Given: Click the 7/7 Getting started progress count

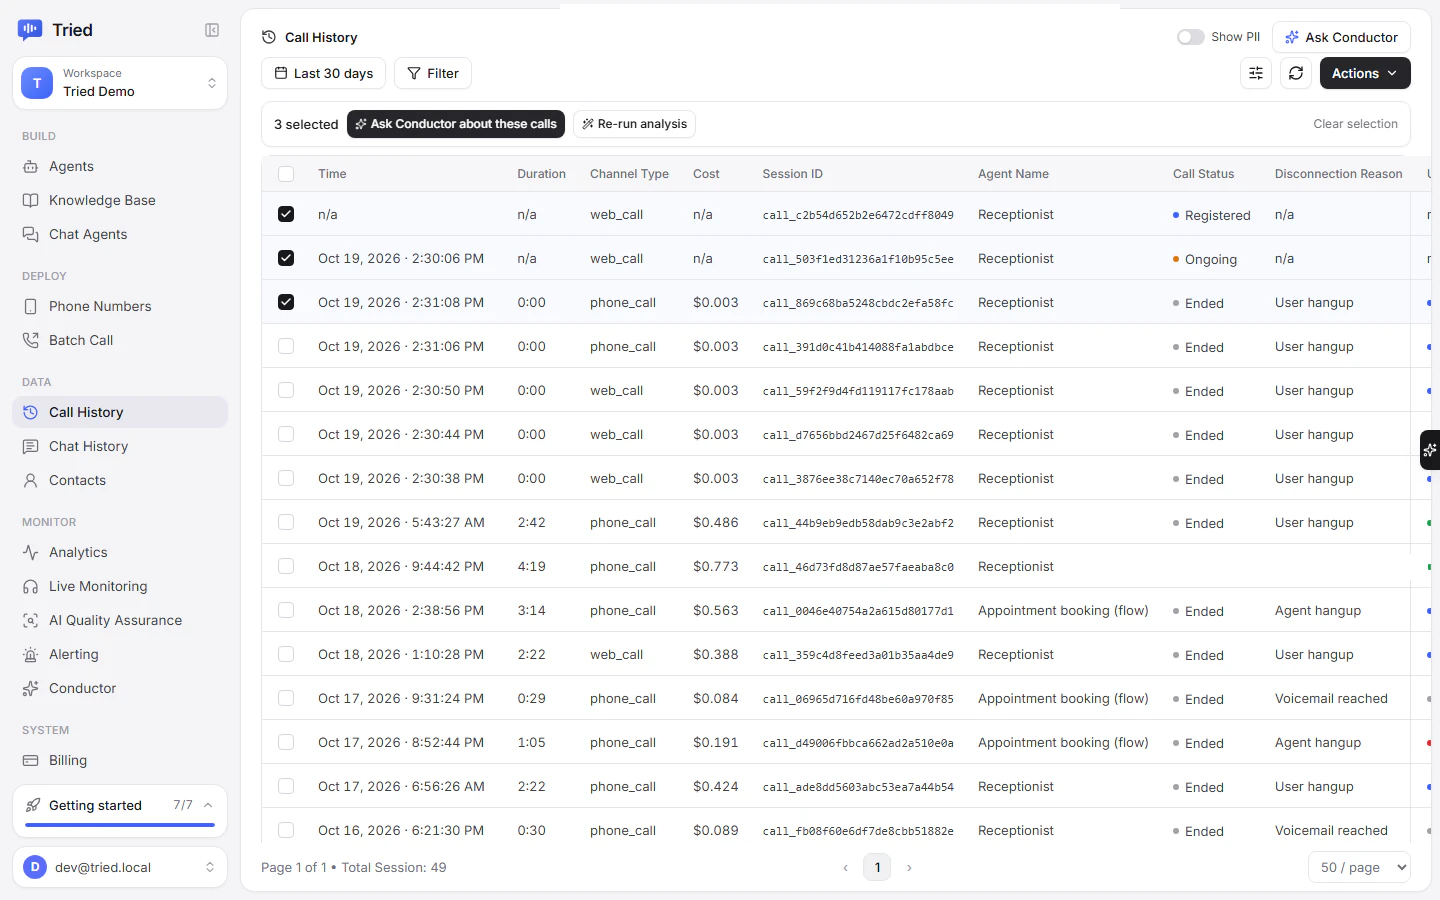Looking at the screenshot, I should coord(183,805).
